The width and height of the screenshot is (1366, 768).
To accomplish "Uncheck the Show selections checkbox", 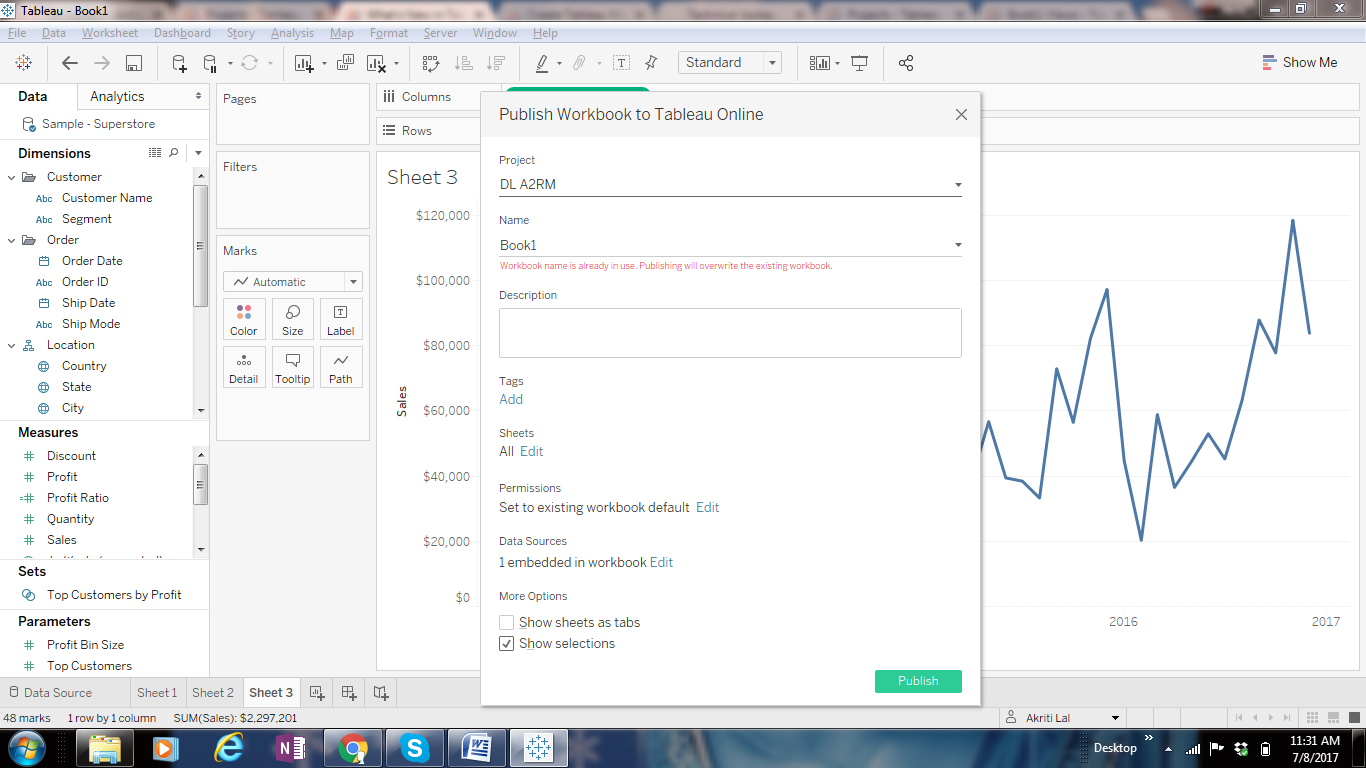I will pos(507,643).
